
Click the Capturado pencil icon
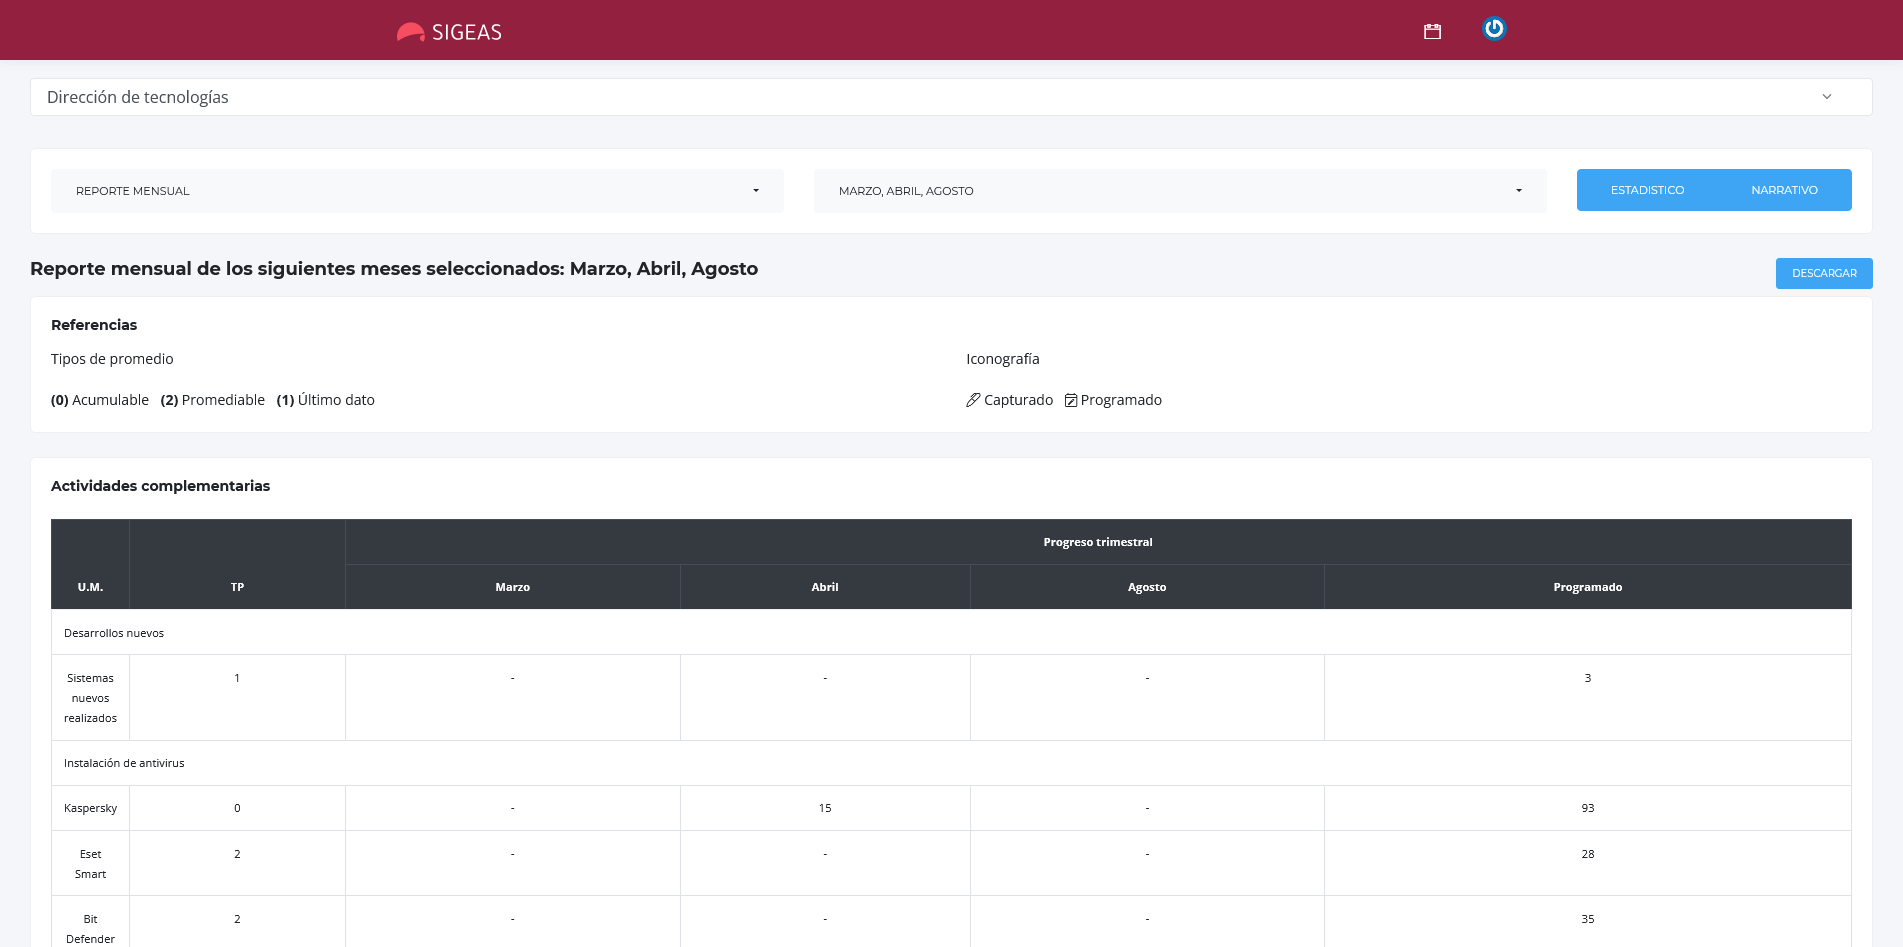pos(973,400)
